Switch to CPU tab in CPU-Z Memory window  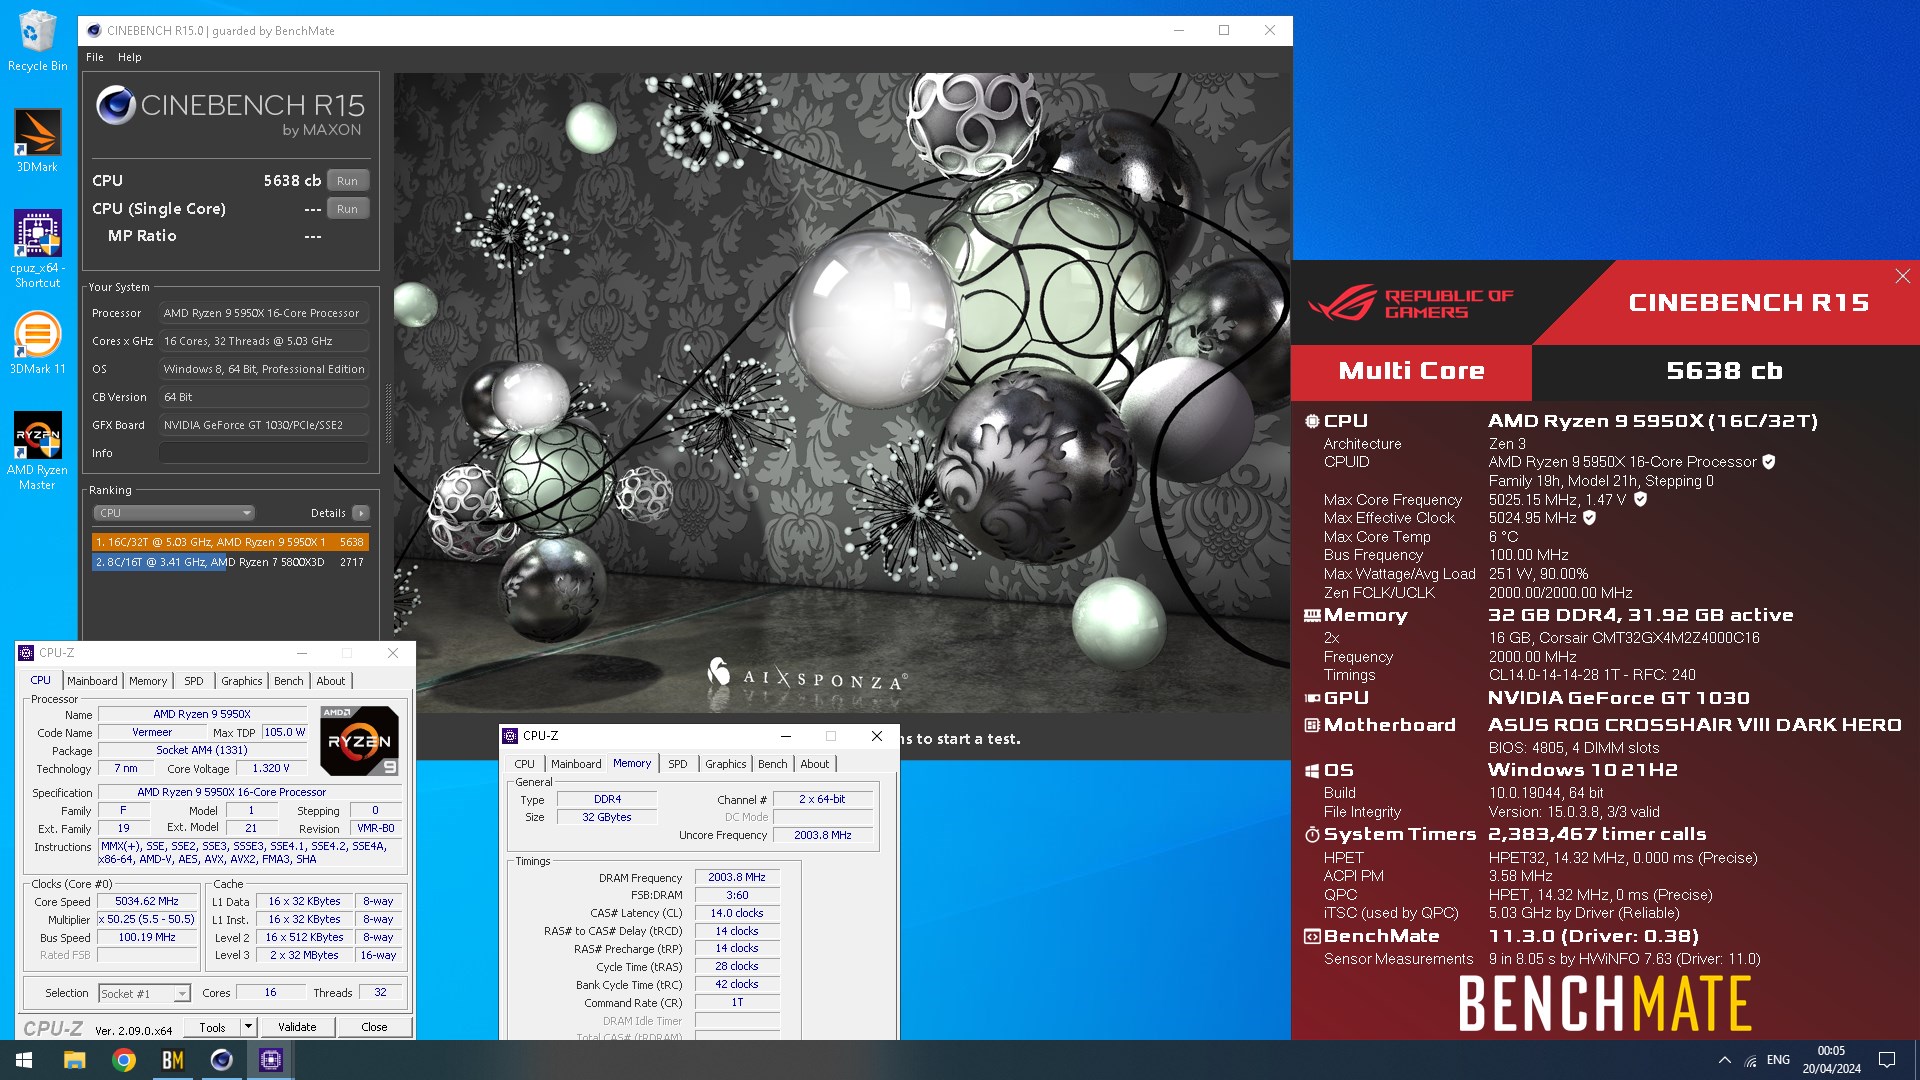[524, 764]
